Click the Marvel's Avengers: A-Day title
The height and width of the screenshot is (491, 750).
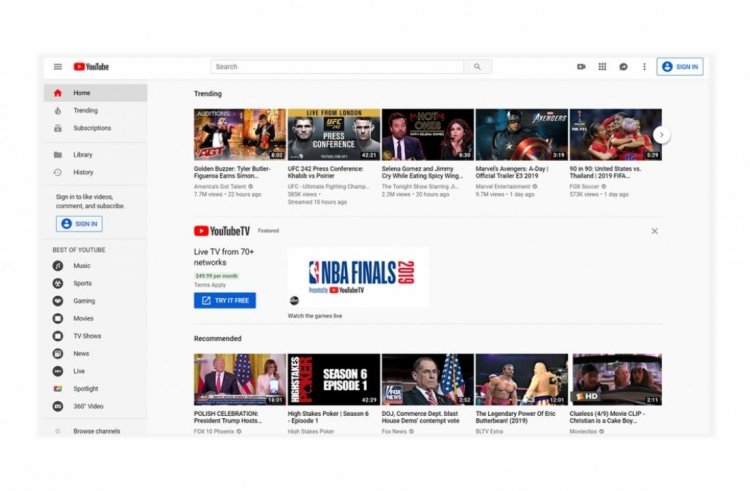(x=512, y=172)
